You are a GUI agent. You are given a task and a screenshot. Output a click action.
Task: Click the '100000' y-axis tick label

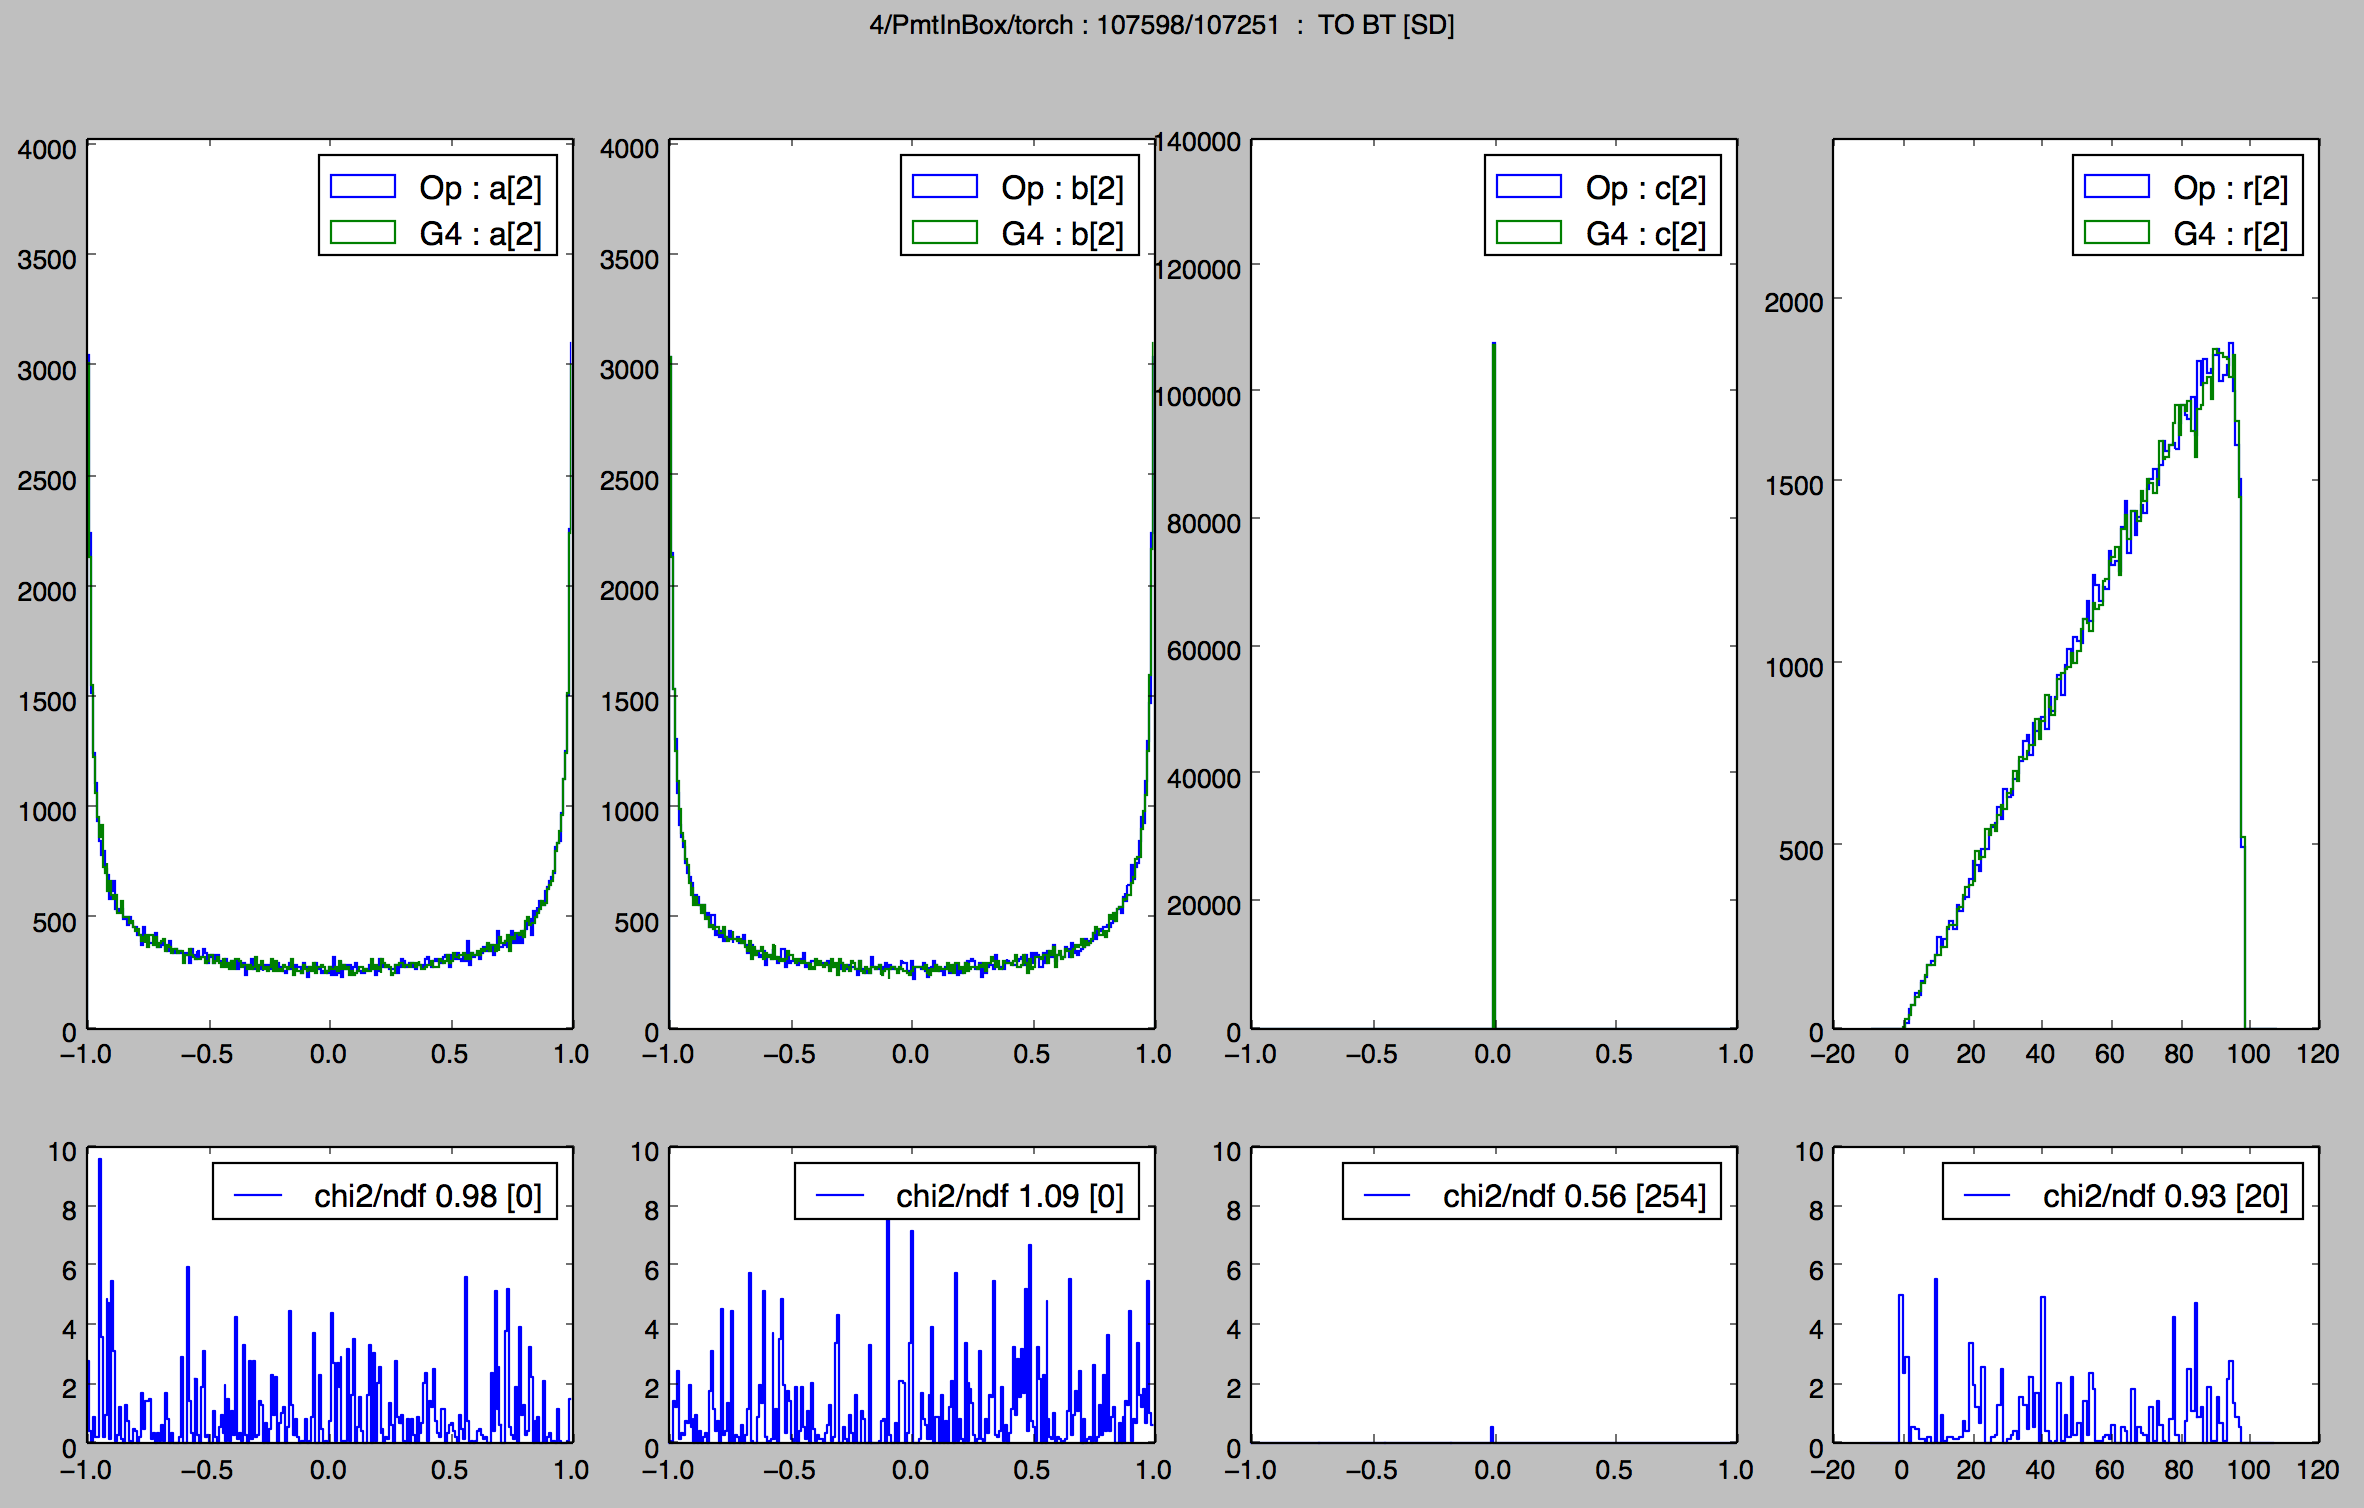coord(1197,396)
